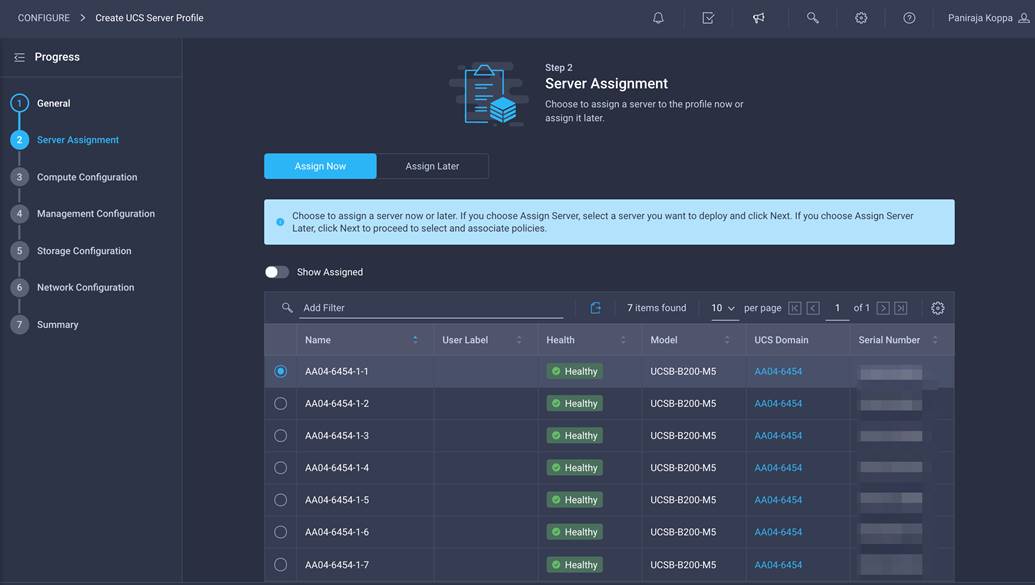Go to the Network Configuration step
Screen dimensions: 1035x585
click(x=85, y=287)
